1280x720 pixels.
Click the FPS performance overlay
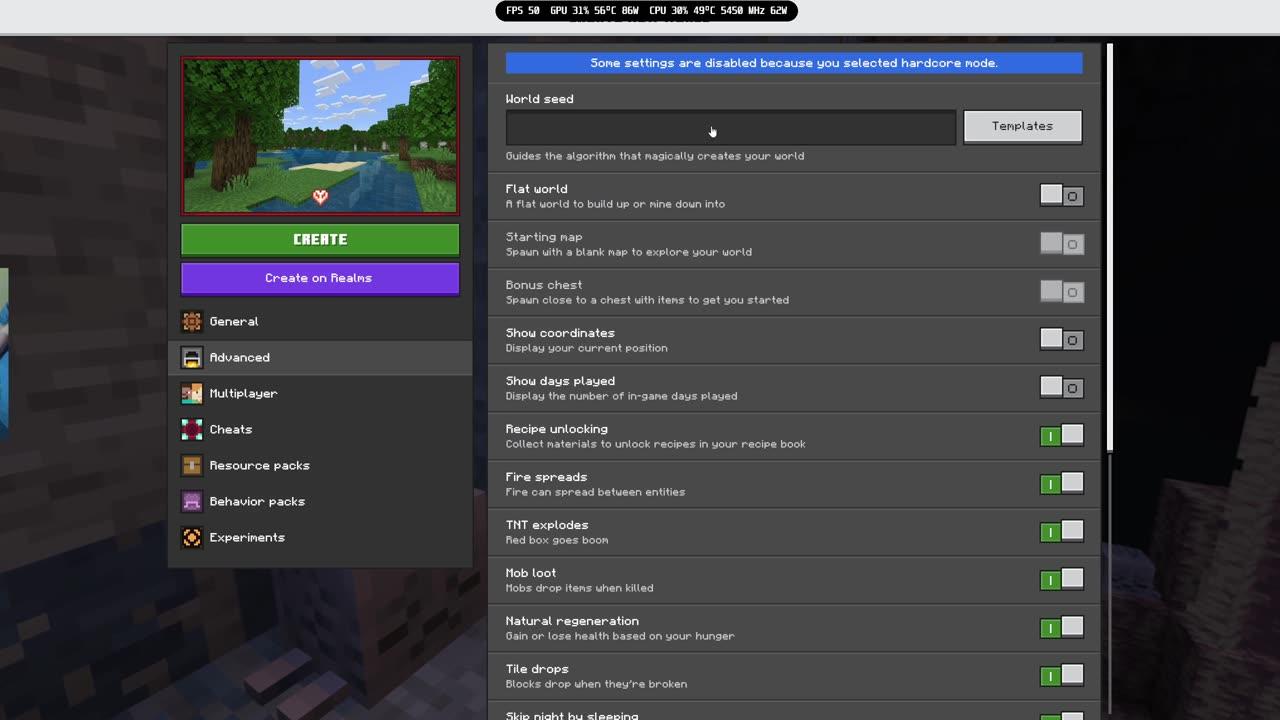tap(647, 11)
